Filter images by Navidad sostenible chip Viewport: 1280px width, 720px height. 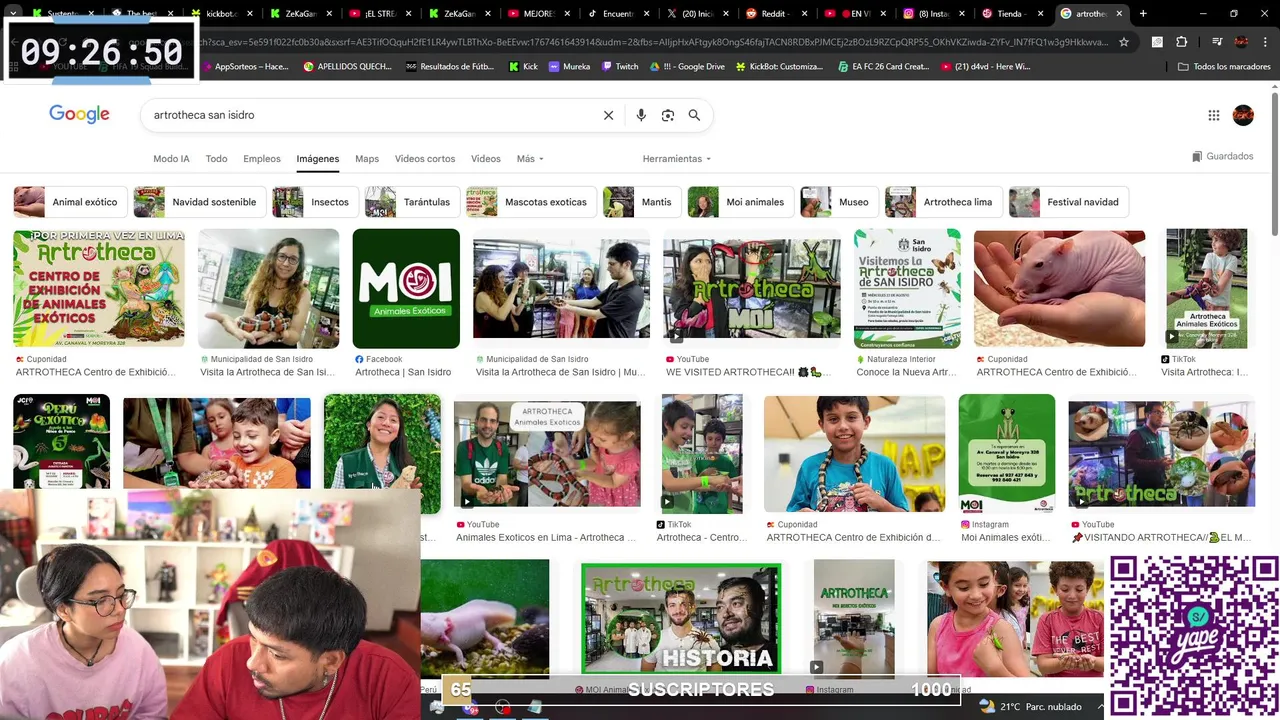coord(200,202)
